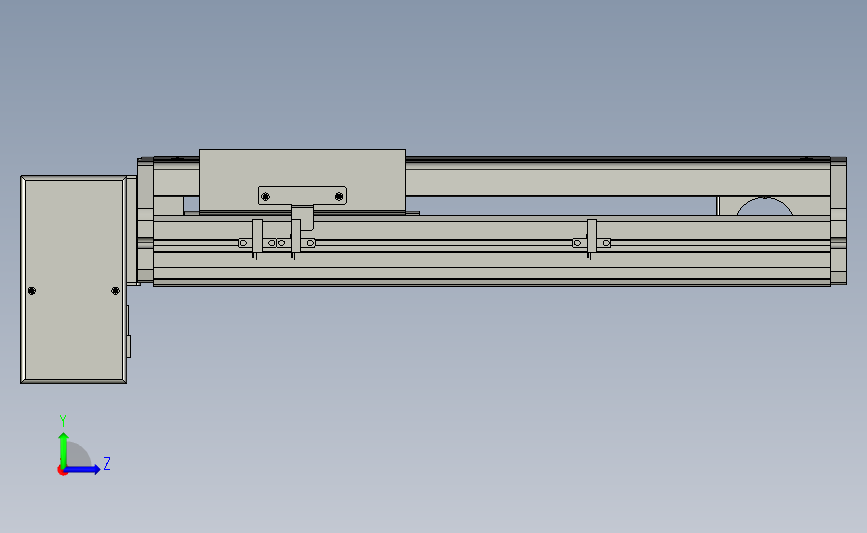Select the right end cap of the actuator

[x=838, y=221]
